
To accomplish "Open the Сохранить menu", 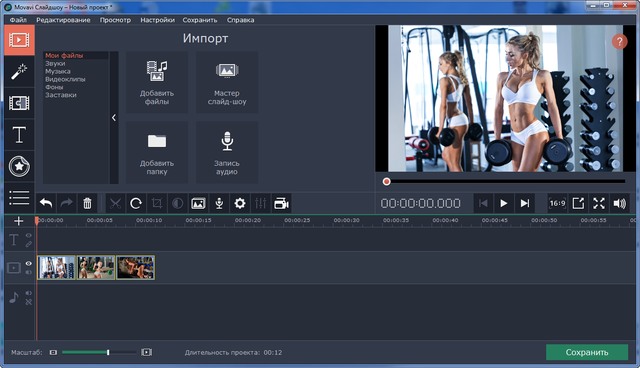I will click(200, 20).
